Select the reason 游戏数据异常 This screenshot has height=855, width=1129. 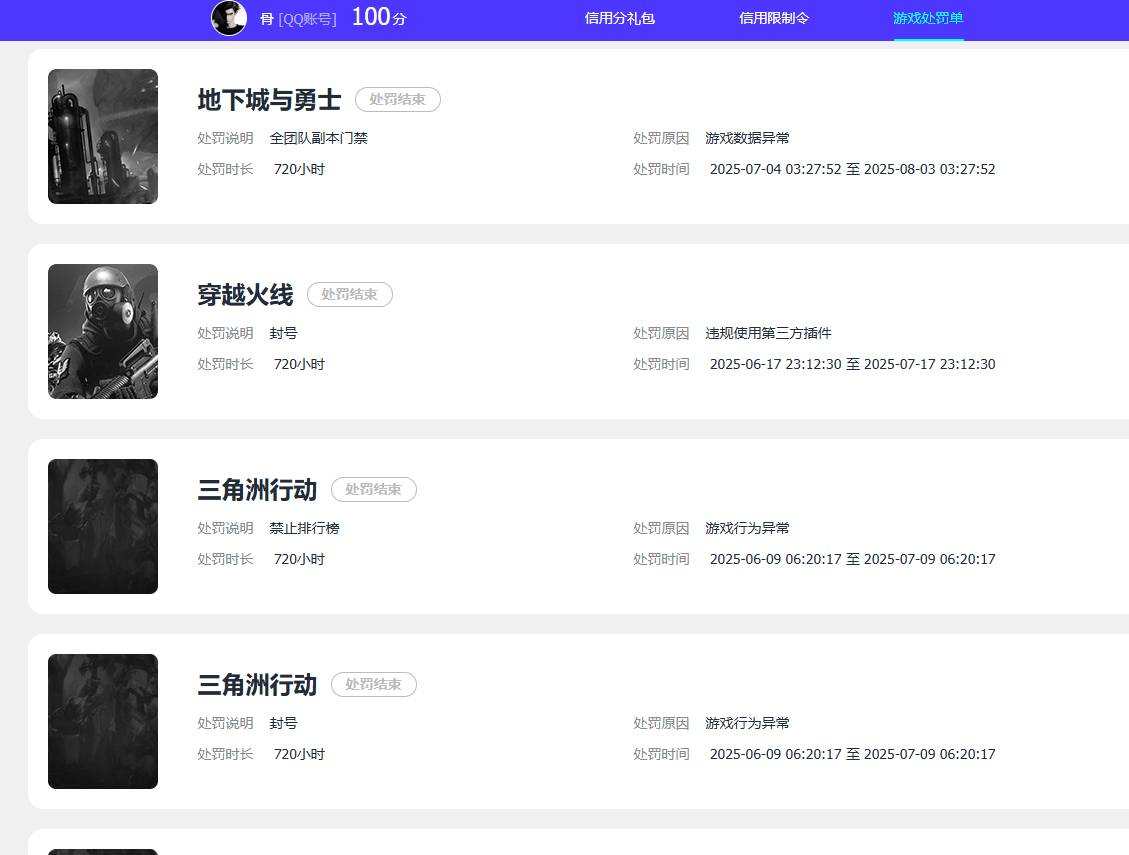(747, 138)
